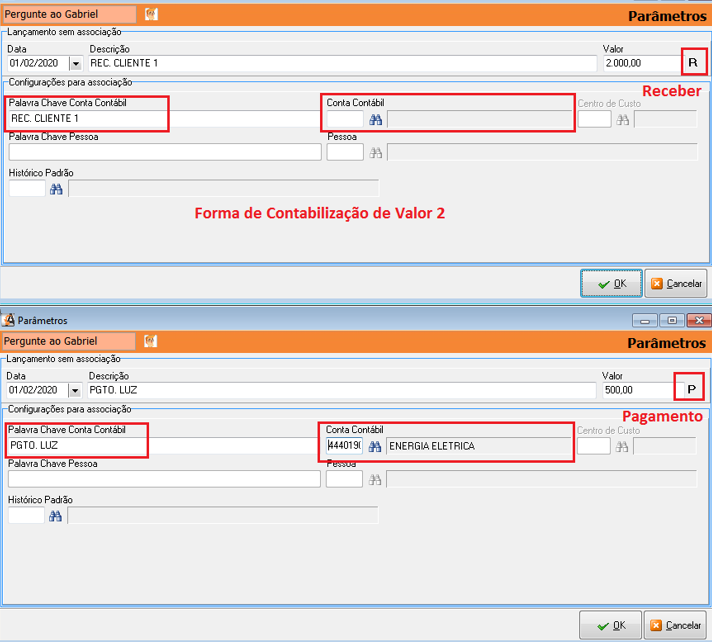The width and height of the screenshot is (712, 642).
Task: Confirm with OK in upper Parâmetros window
Action: [611, 283]
